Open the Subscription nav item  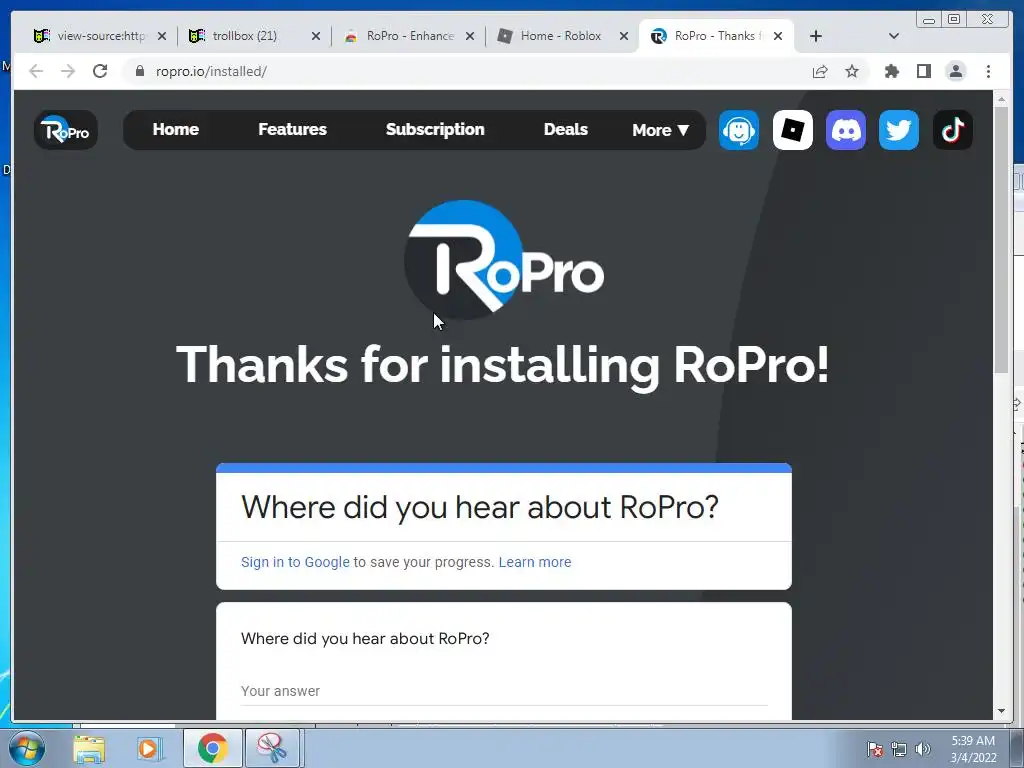point(435,129)
